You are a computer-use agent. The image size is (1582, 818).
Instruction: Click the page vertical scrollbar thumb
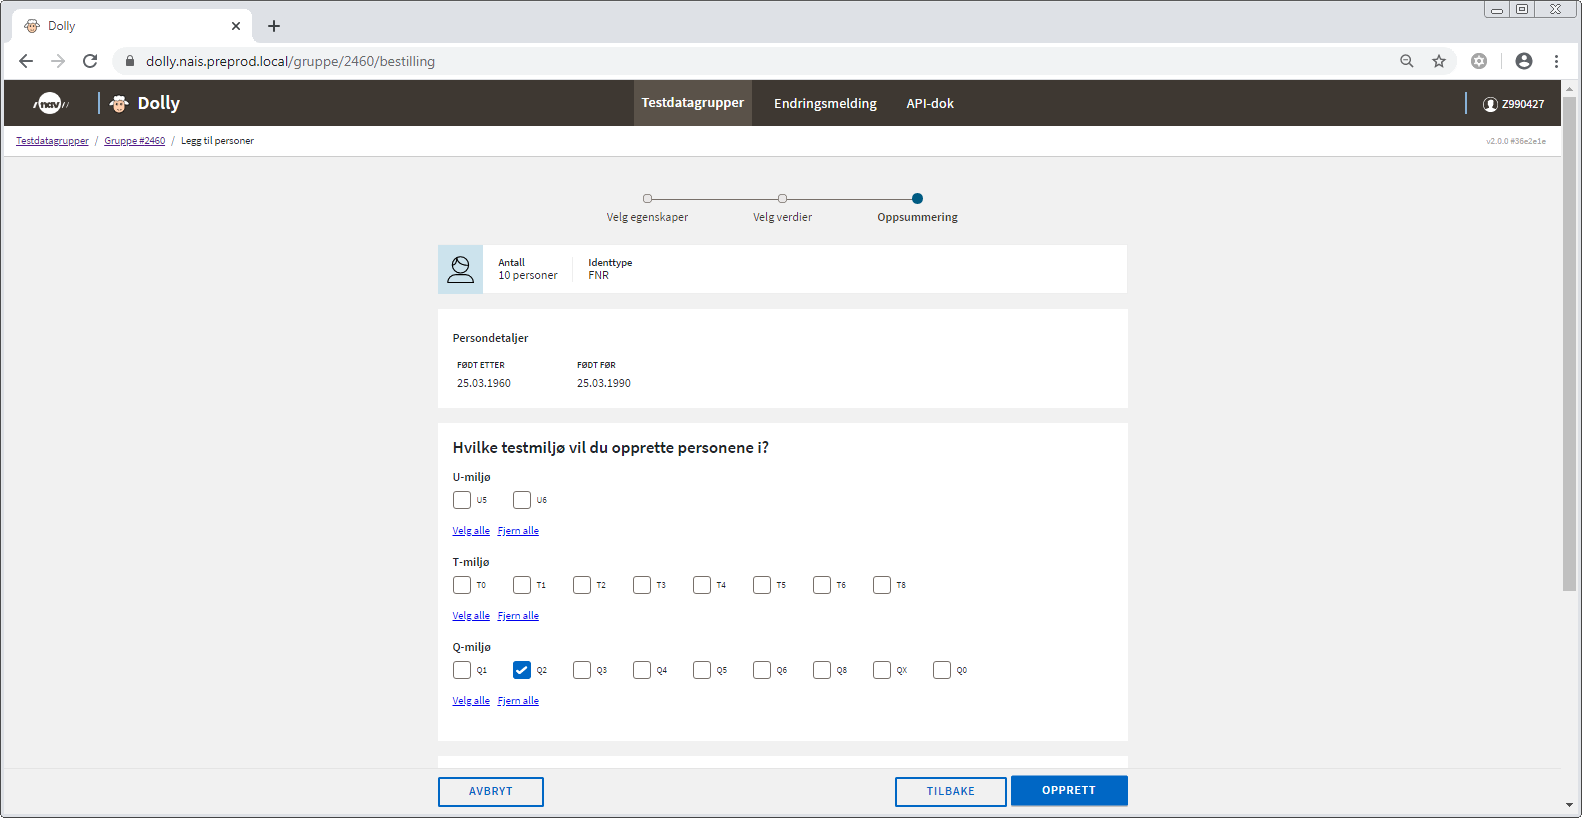pyautogui.click(x=1569, y=343)
